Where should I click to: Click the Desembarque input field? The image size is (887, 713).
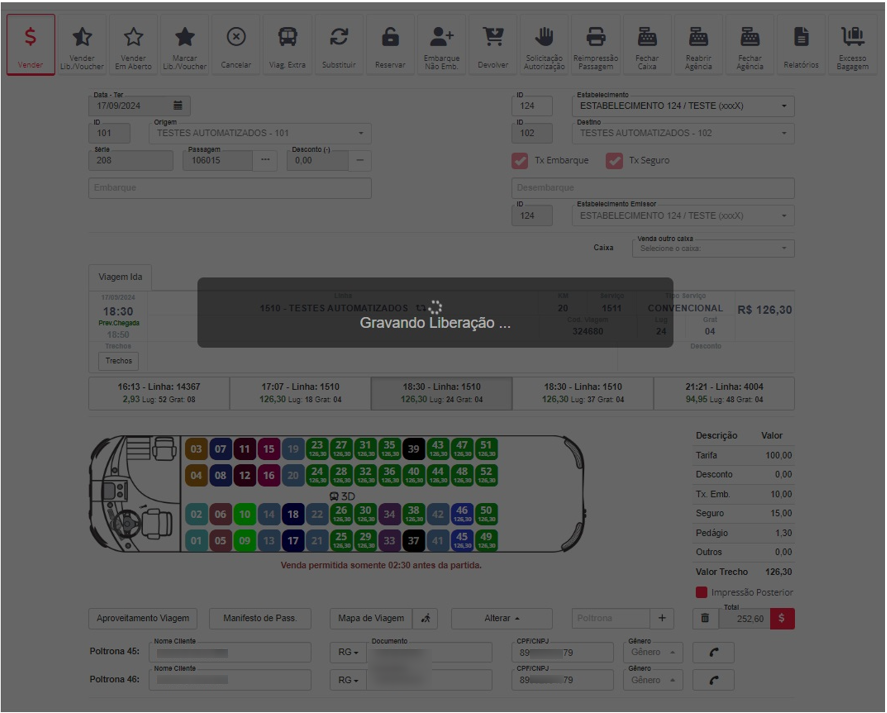pyautogui.click(x=653, y=188)
